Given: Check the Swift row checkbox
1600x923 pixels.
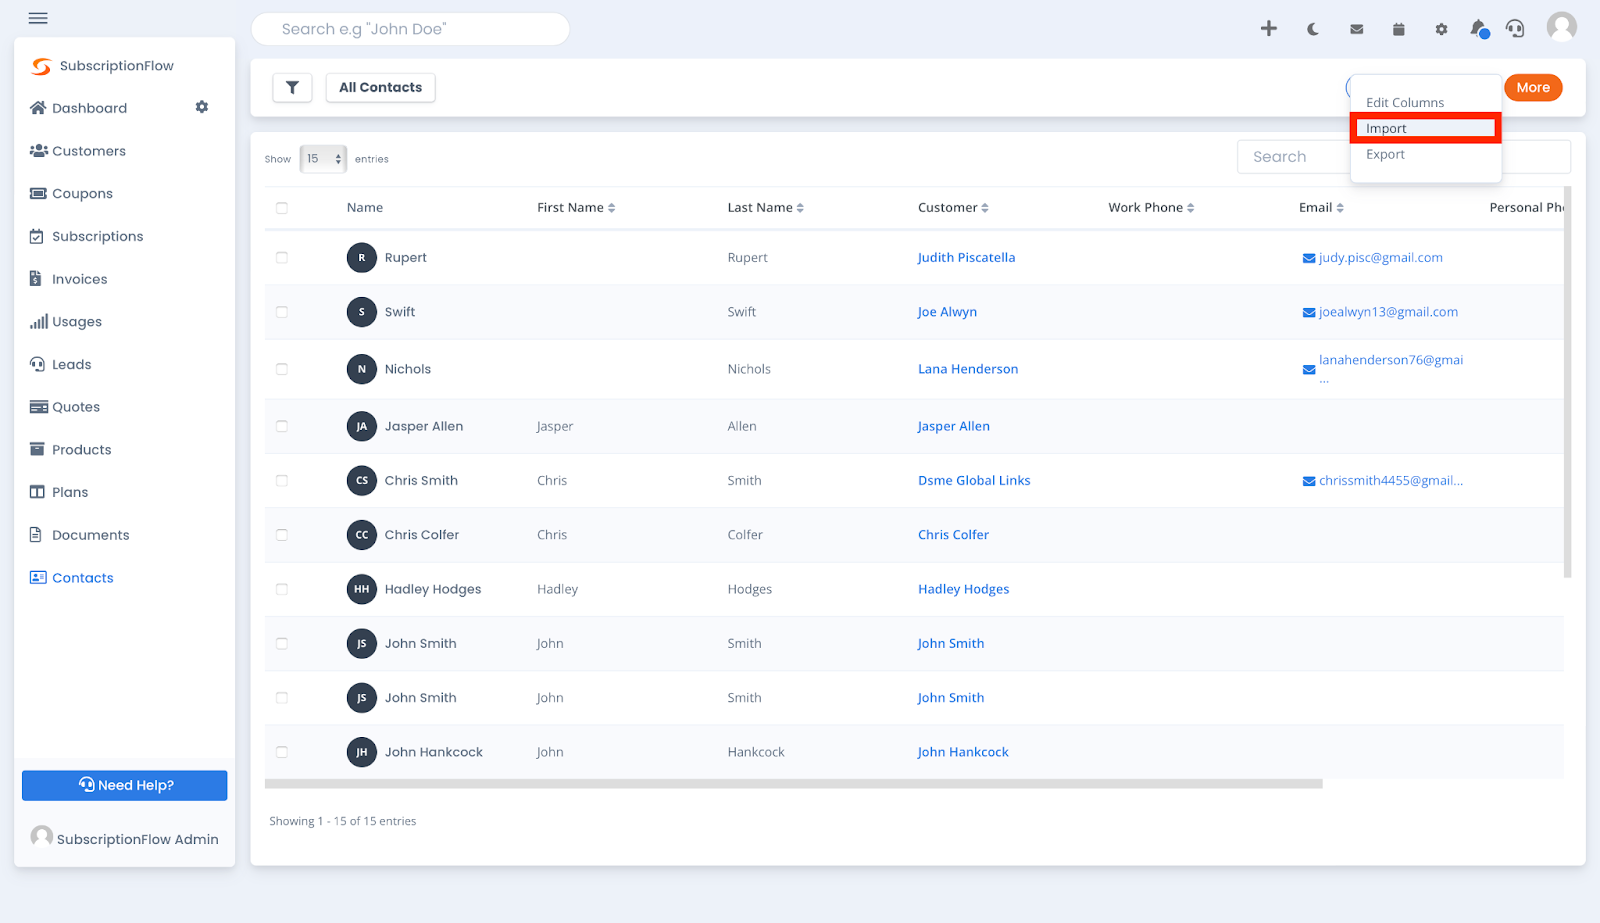Looking at the screenshot, I should pyautogui.click(x=282, y=312).
